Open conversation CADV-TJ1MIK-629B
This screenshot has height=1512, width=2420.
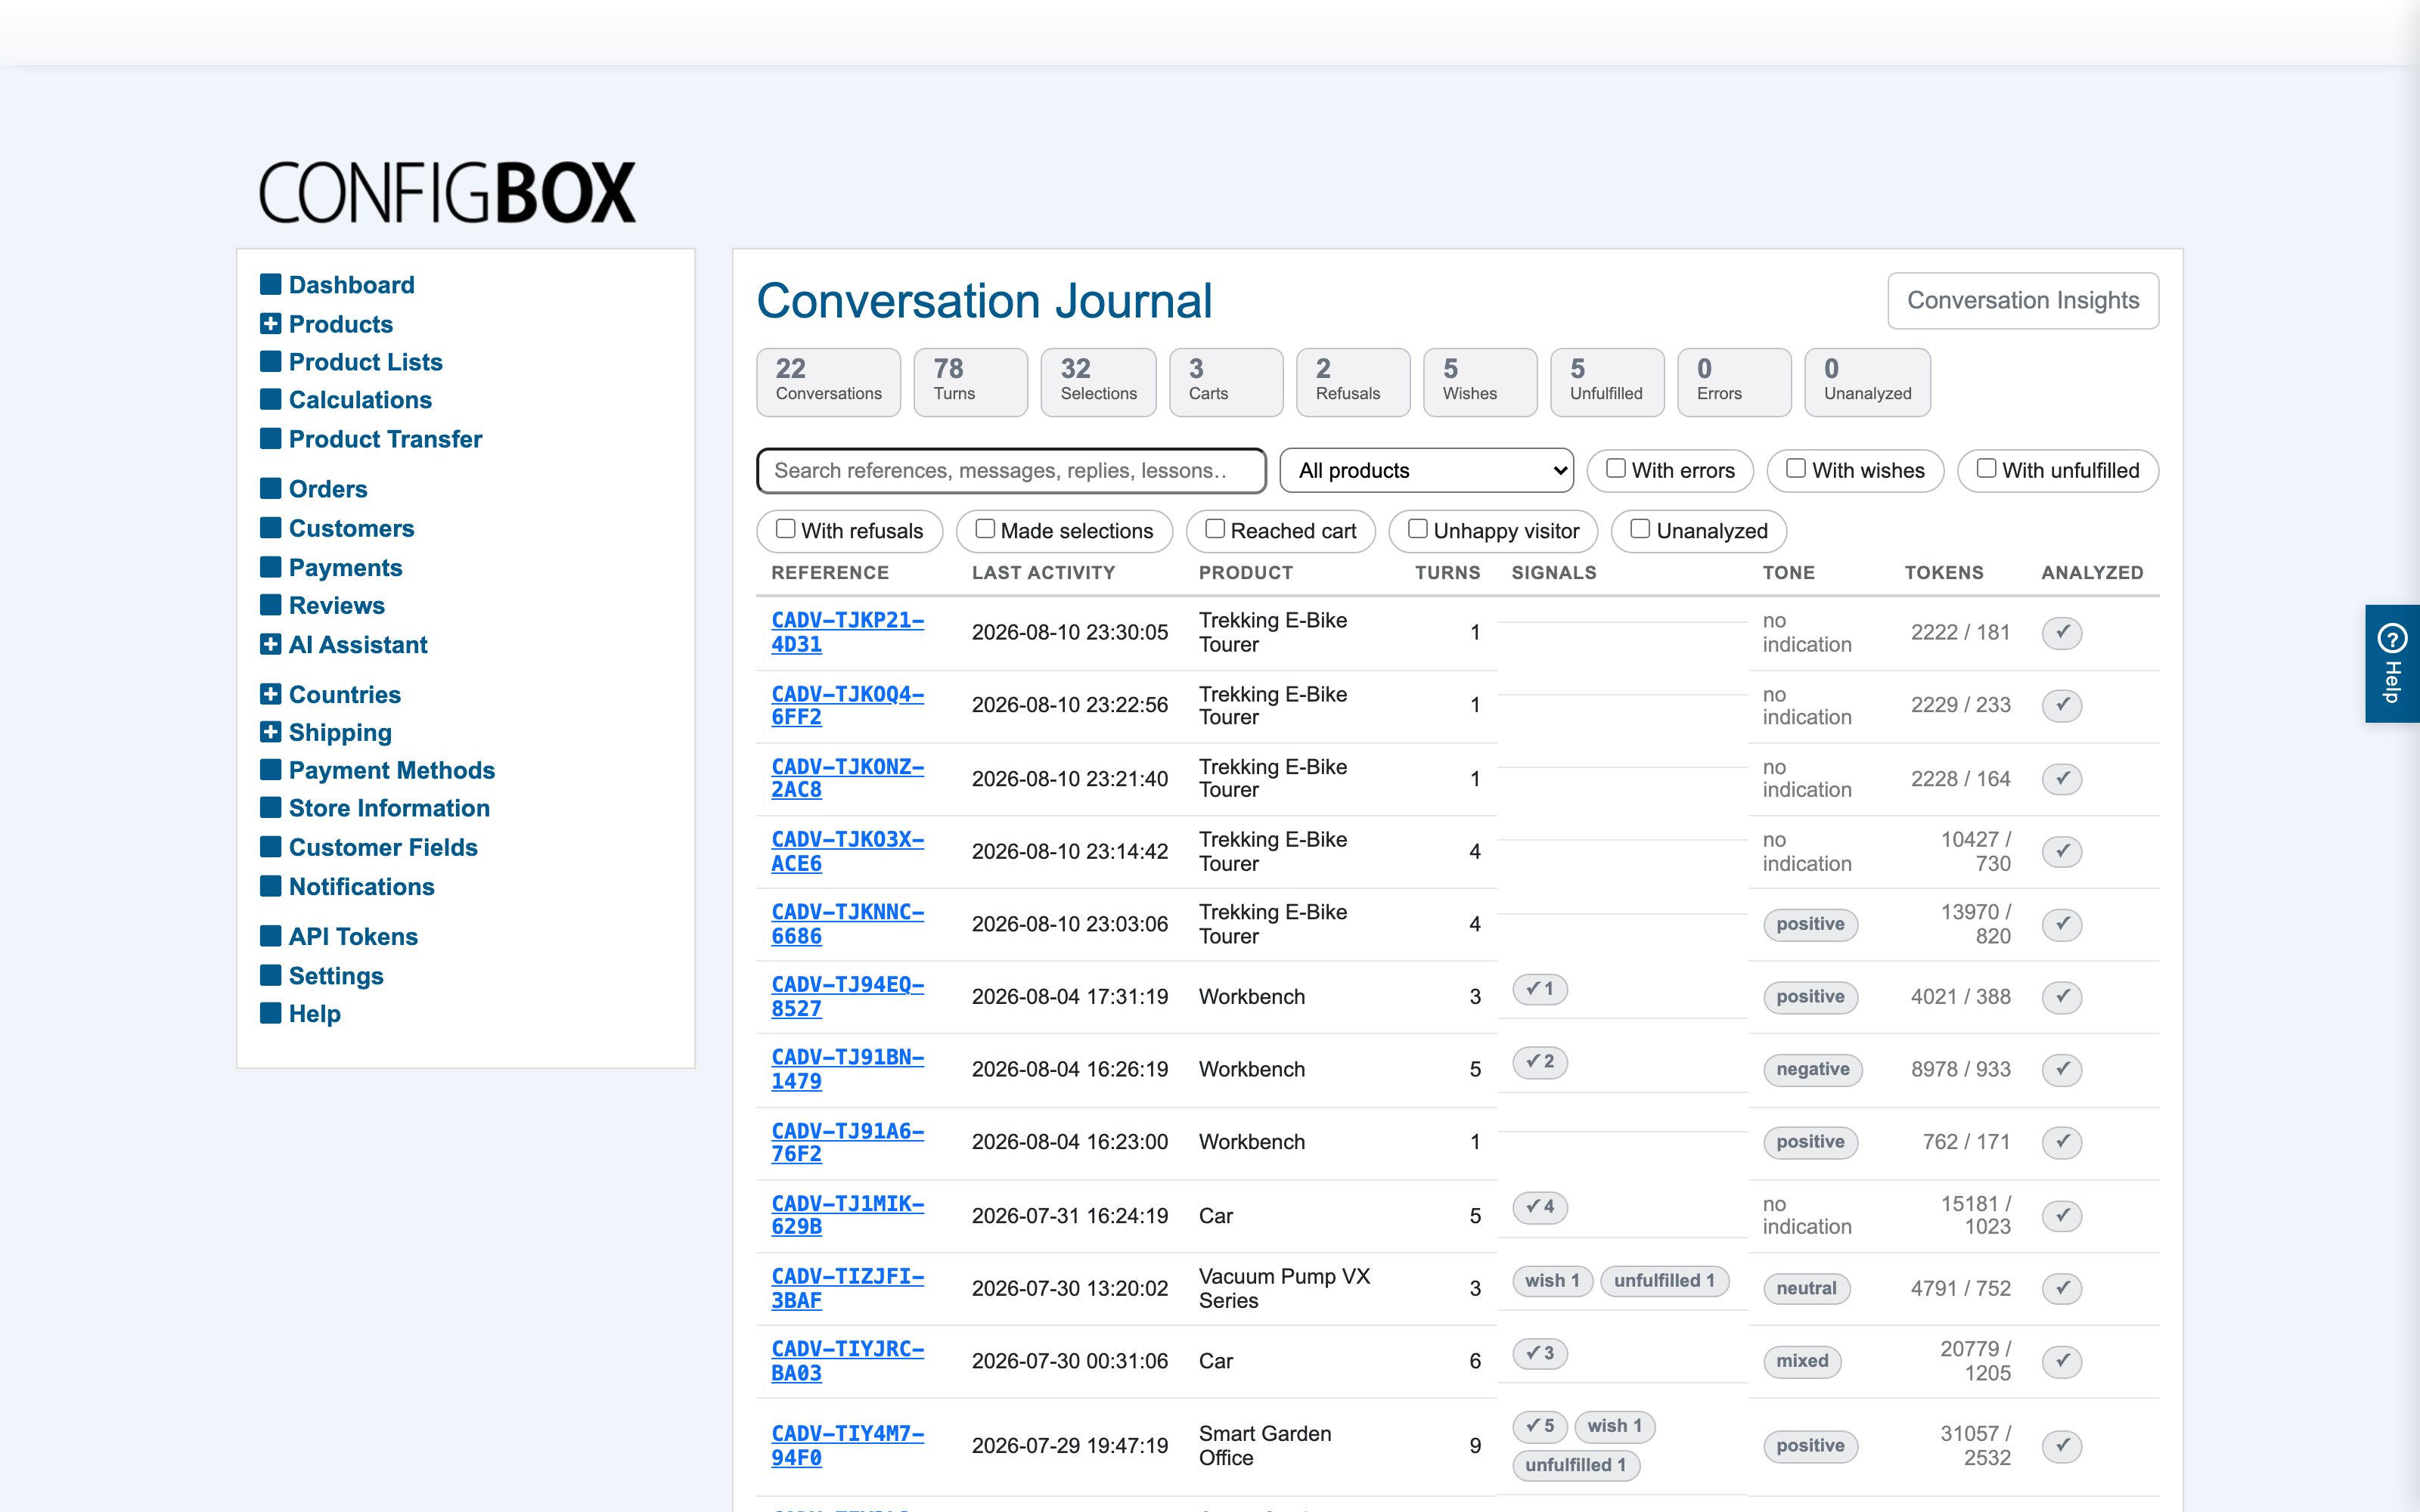[x=847, y=1215]
